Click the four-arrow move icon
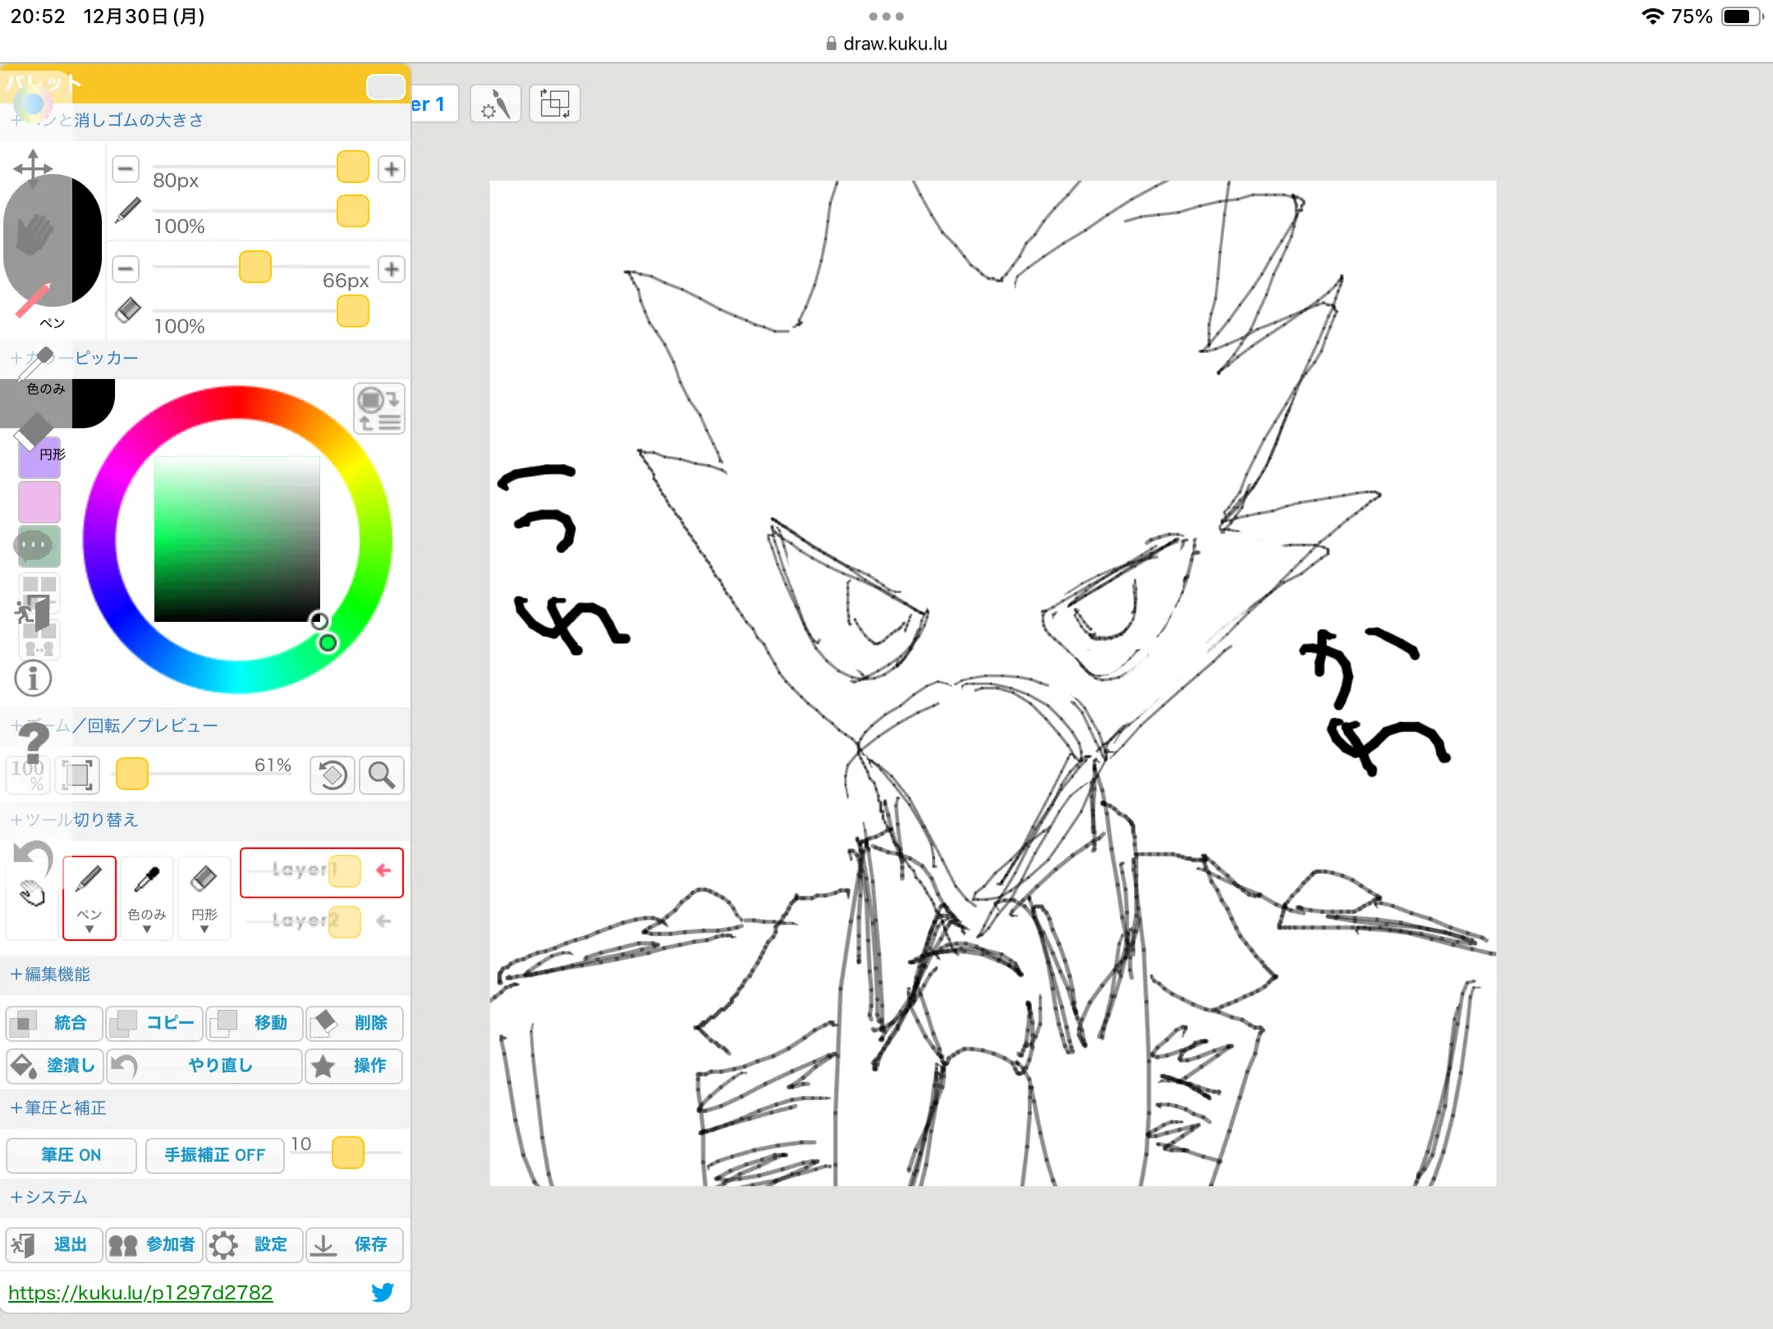Image resolution: width=1773 pixels, height=1329 pixels. (33, 167)
